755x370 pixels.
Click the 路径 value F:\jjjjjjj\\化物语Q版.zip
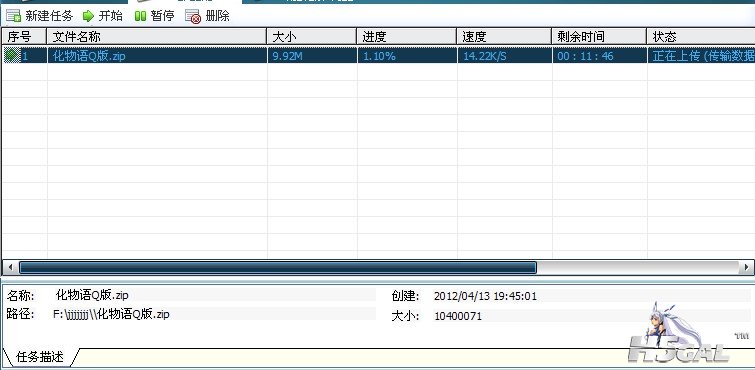[x=111, y=315]
